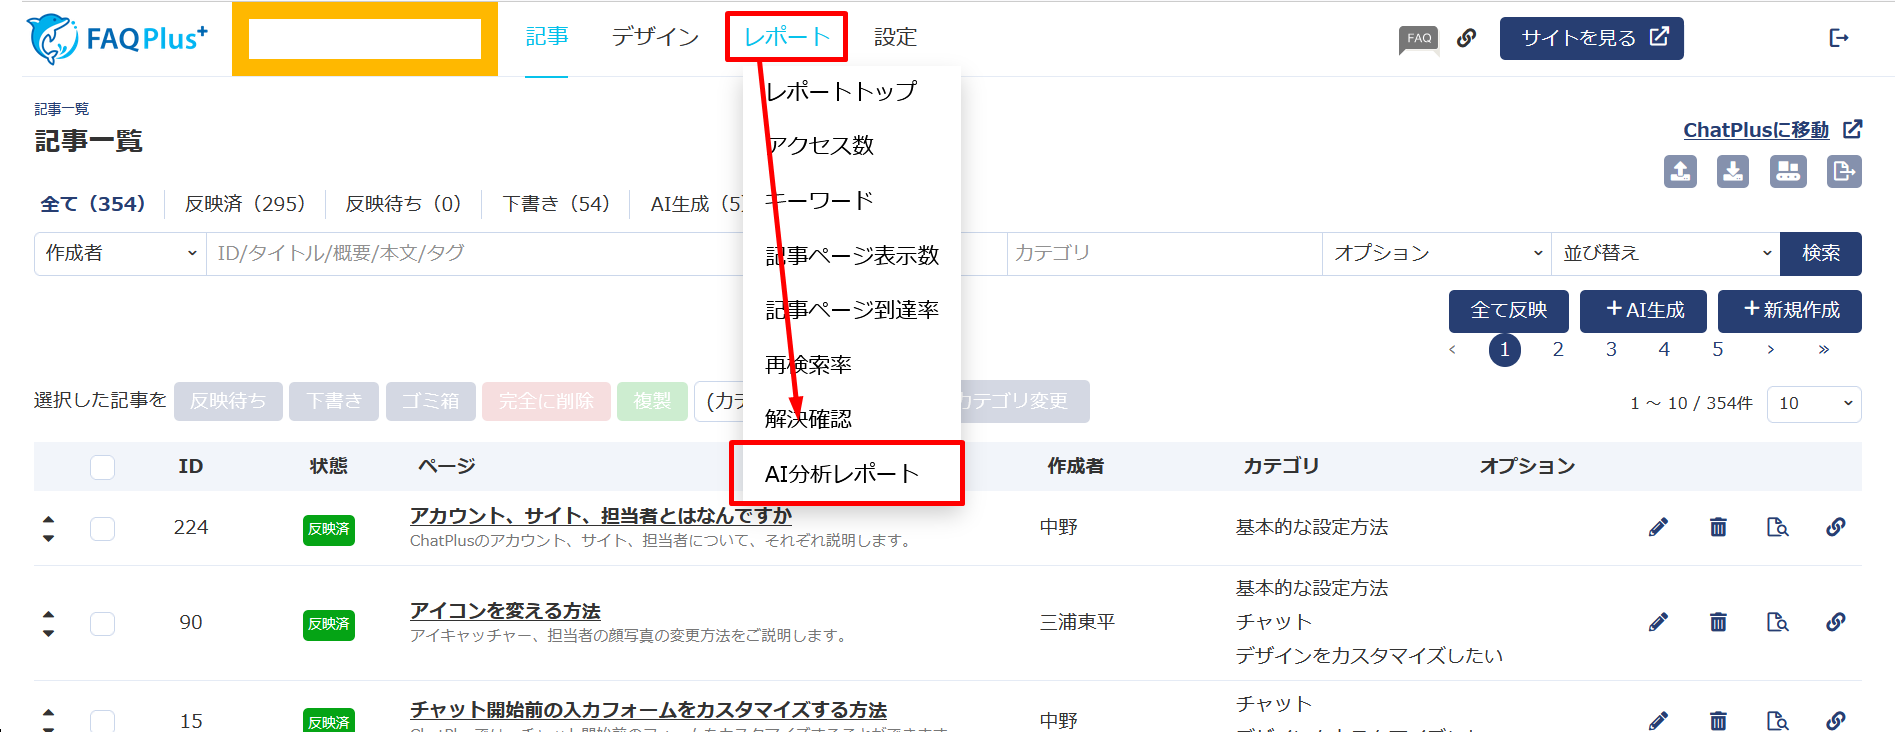This screenshot has height=732, width=1895.
Task: Go to page 2 of results
Action: (1558, 349)
